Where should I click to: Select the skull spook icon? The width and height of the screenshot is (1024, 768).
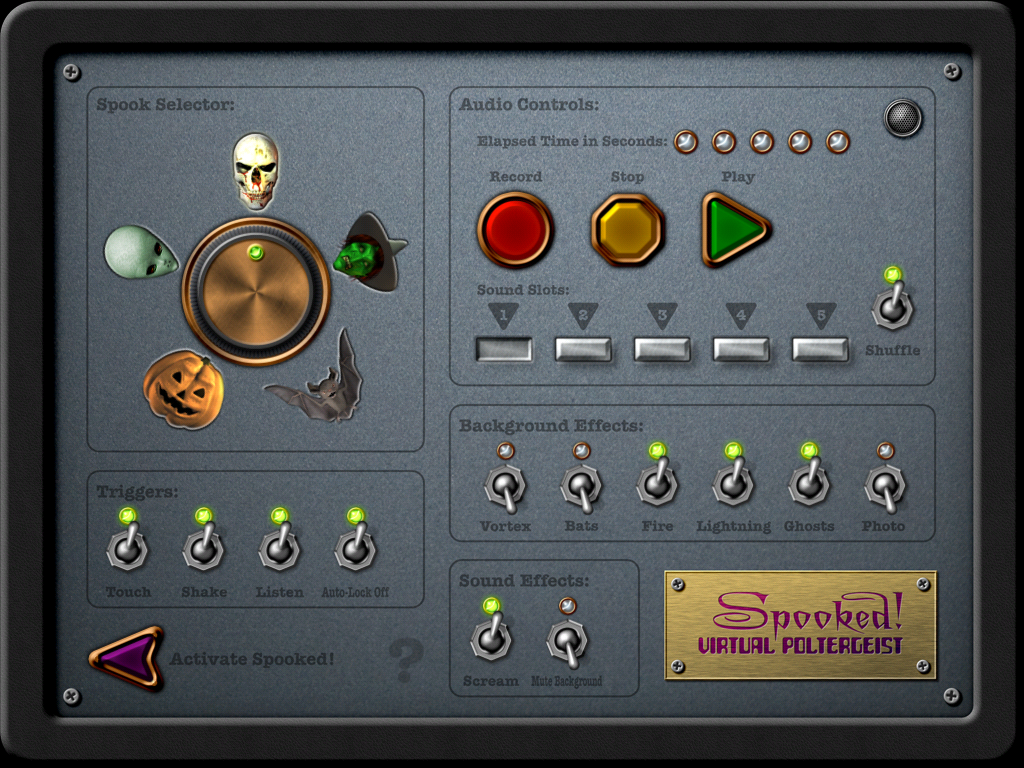[x=256, y=171]
